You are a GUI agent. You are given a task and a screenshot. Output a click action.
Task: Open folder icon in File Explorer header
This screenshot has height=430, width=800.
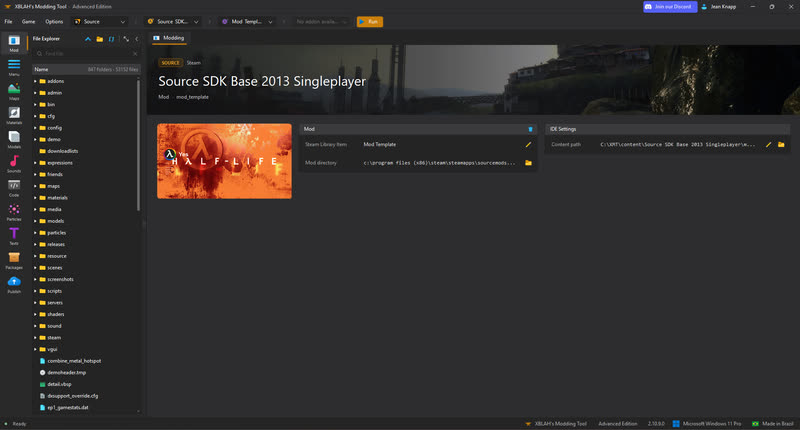pyautogui.click(x=99, y=39)
